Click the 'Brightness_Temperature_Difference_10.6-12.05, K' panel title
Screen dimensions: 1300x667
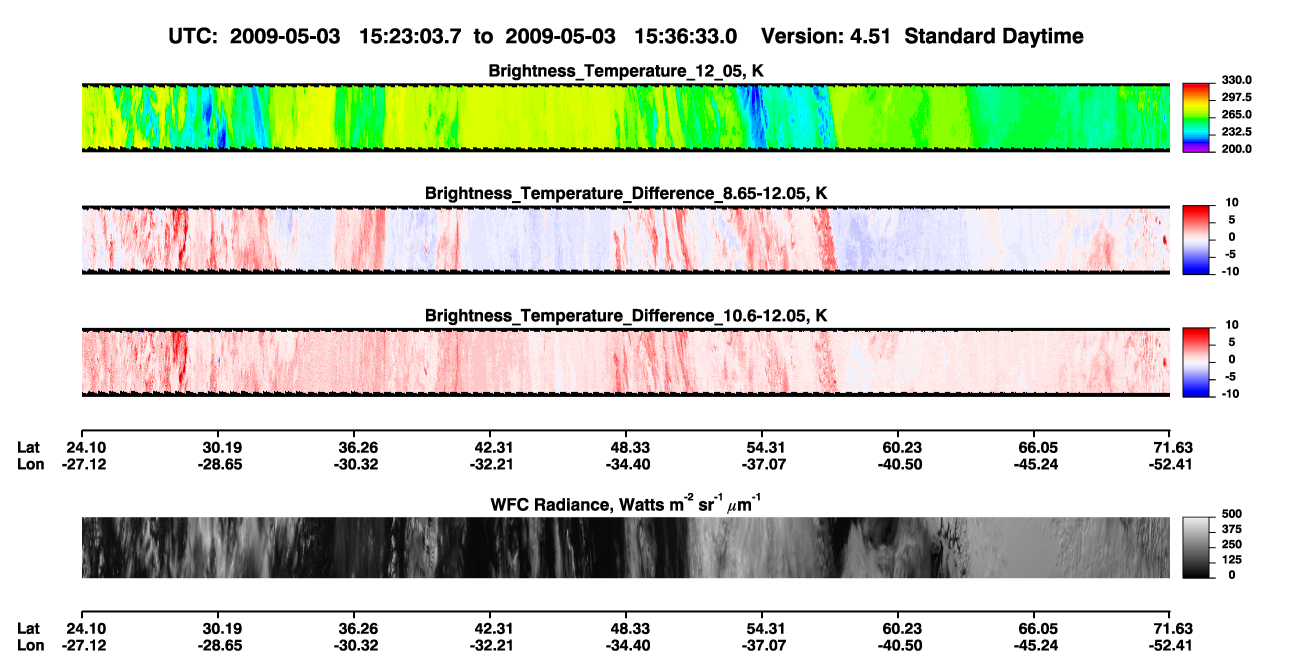point(626,316)
